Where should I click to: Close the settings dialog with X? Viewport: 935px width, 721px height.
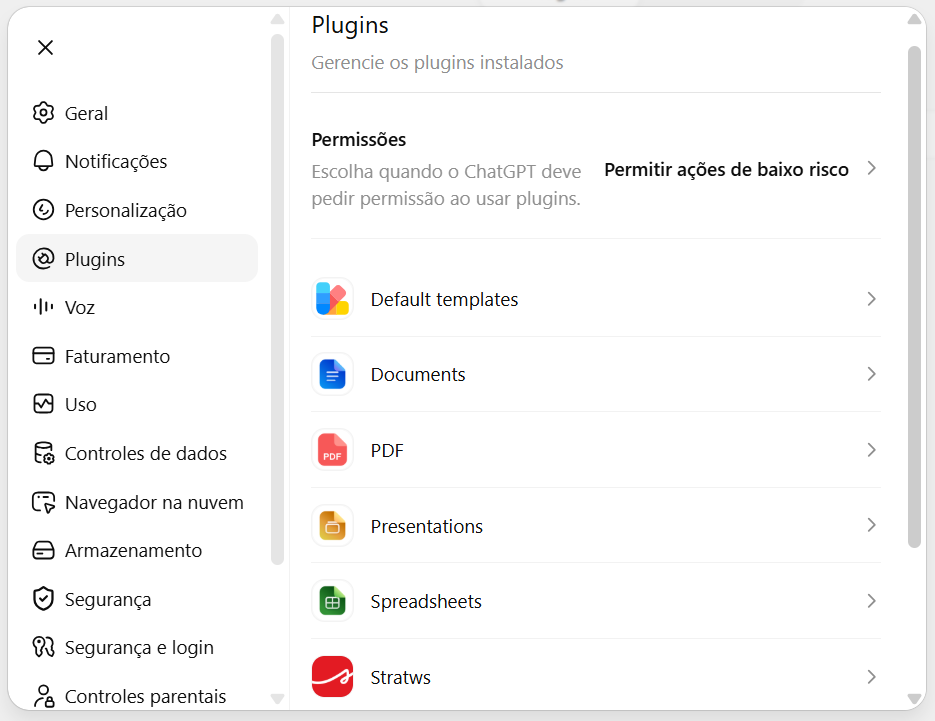coord(45,47)
